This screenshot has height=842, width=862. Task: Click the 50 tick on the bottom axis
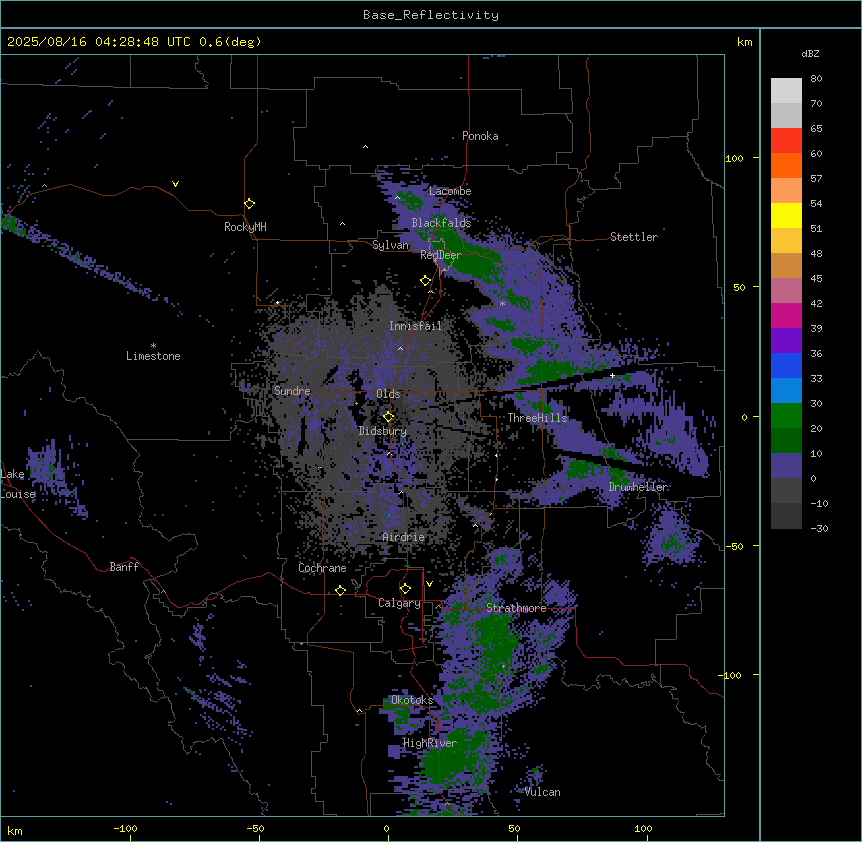[x=514, y=828]
